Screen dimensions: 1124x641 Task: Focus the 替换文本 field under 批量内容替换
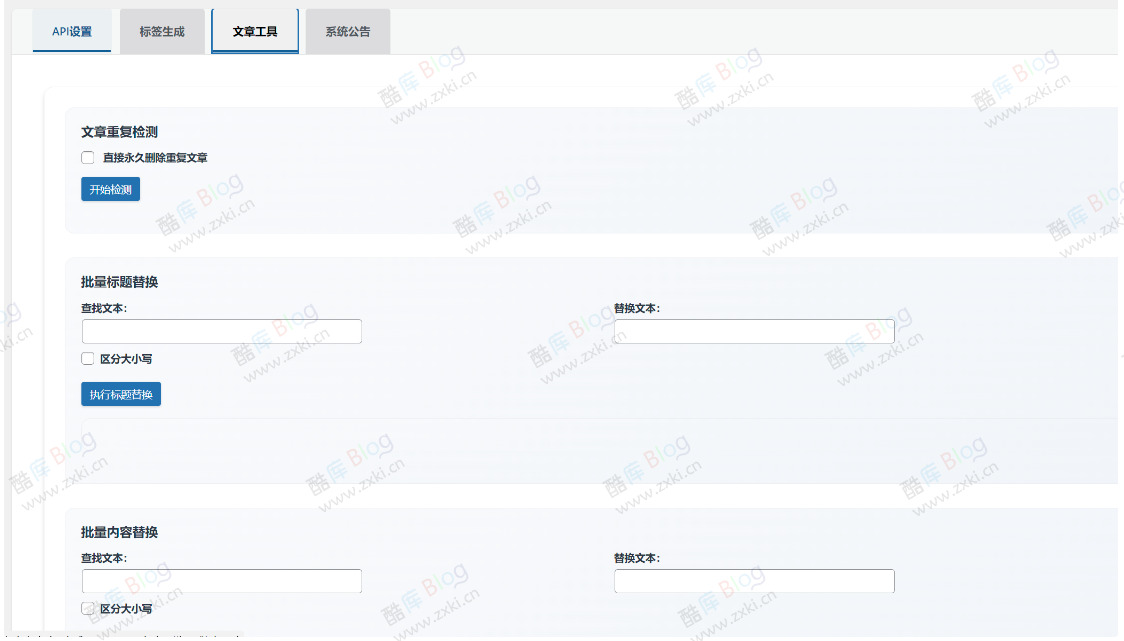coord(753,580)
